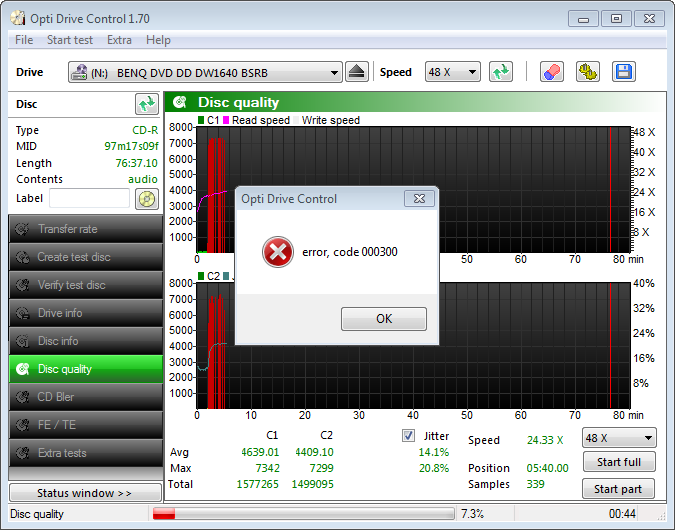Click the Transfer rate sidebar icon
Viewport: 675px width, 530px height.
pyautogui.click(x=22, y=229)
